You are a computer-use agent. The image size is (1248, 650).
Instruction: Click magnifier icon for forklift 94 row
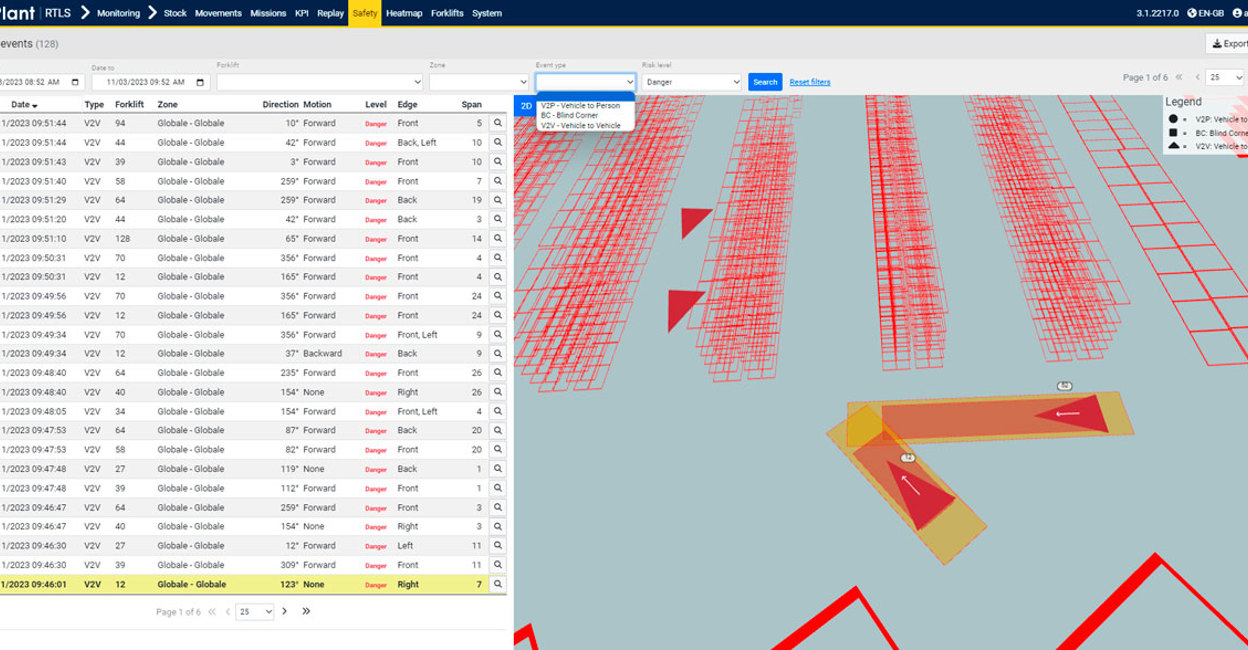497,124
